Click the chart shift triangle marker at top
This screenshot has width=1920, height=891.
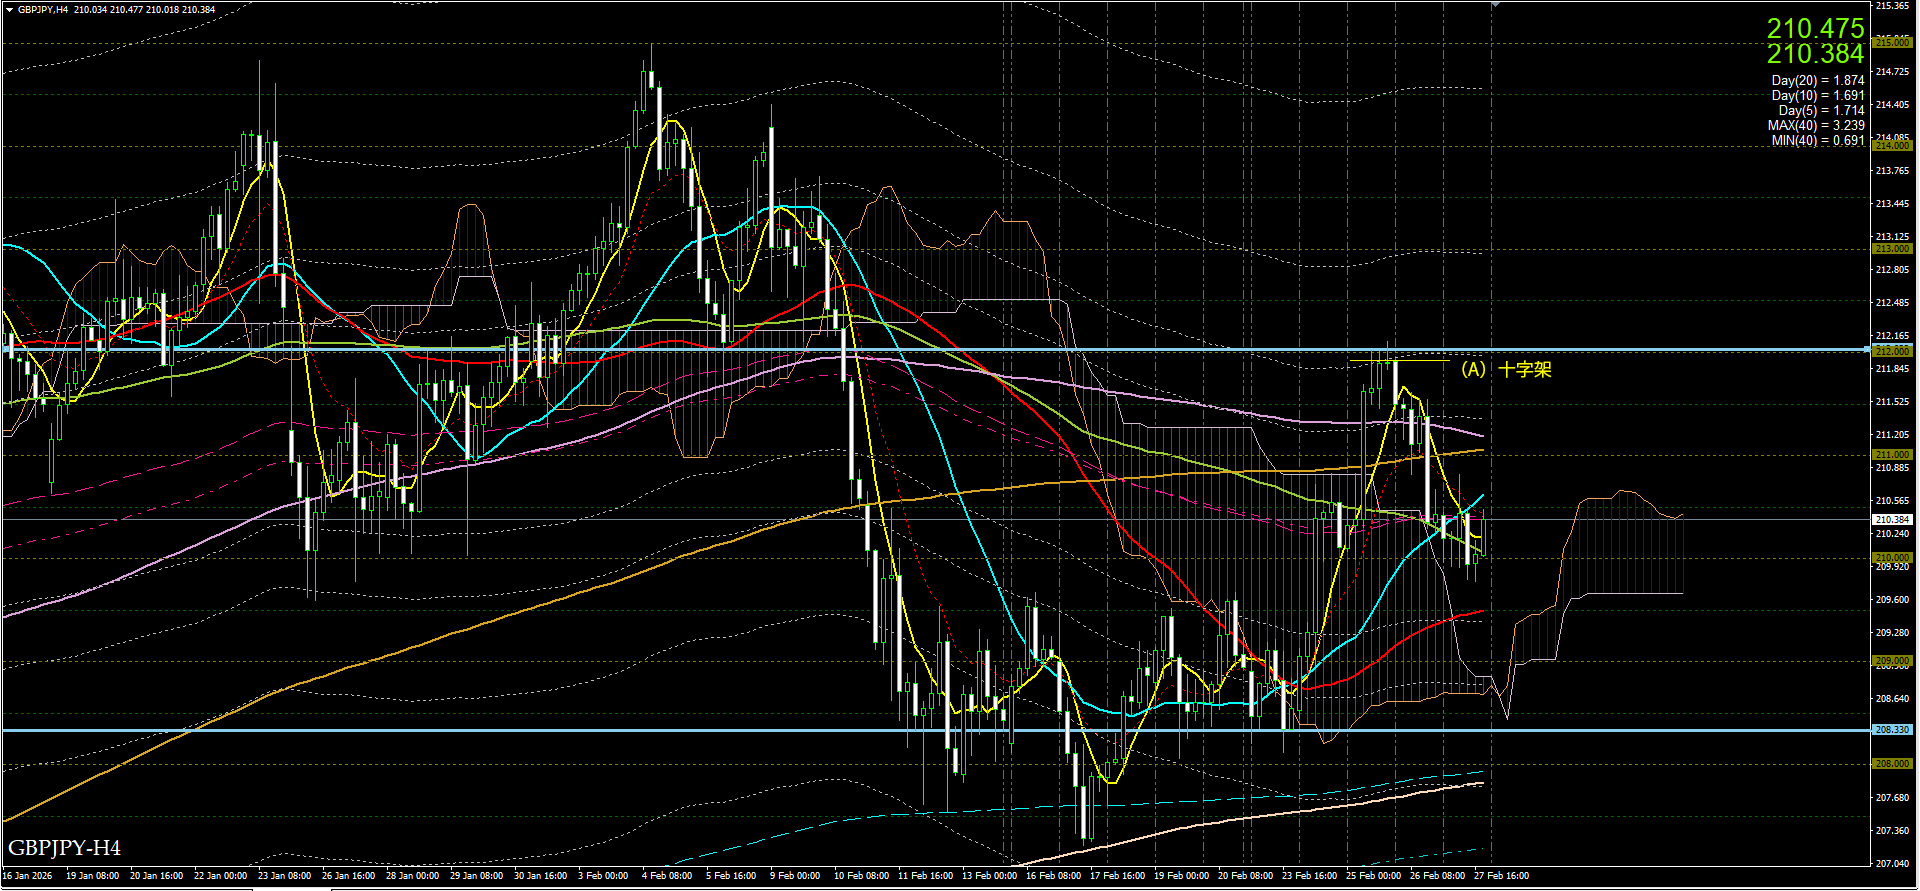[x=1495, y=5]
